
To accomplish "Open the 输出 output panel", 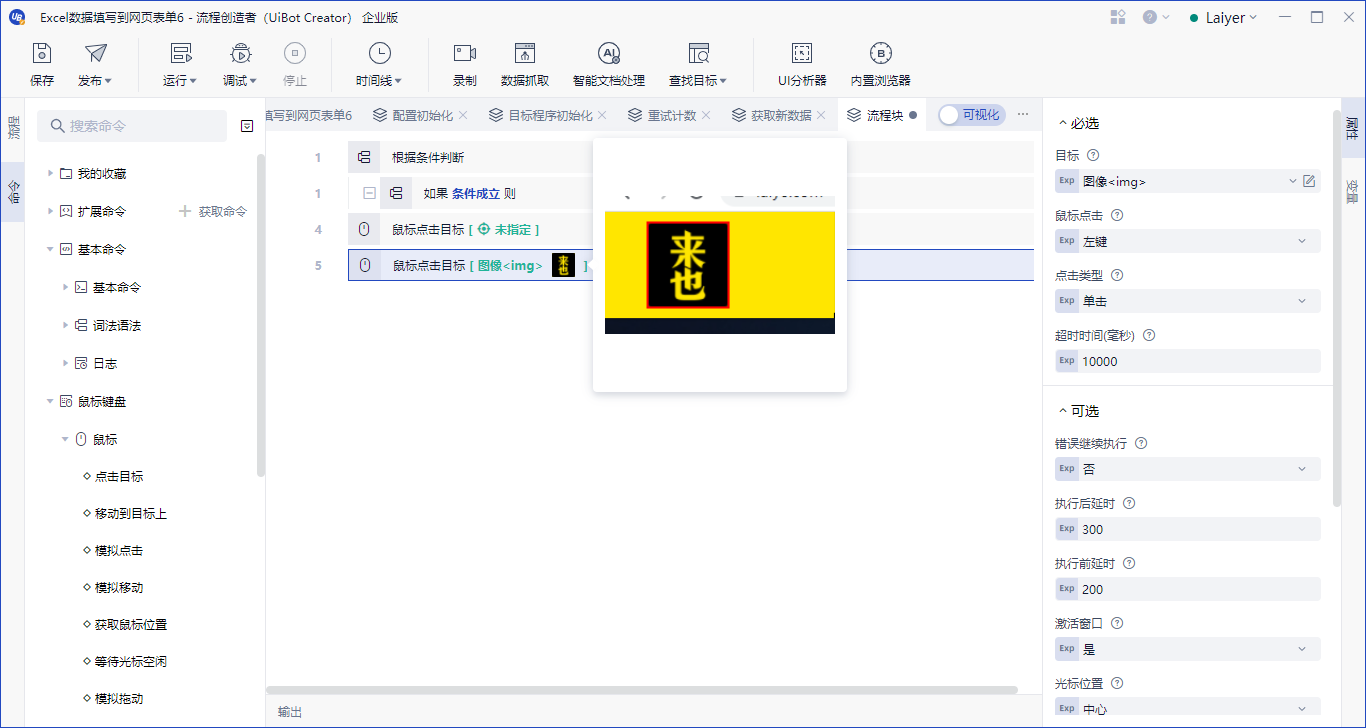I will tap(290, 712).
